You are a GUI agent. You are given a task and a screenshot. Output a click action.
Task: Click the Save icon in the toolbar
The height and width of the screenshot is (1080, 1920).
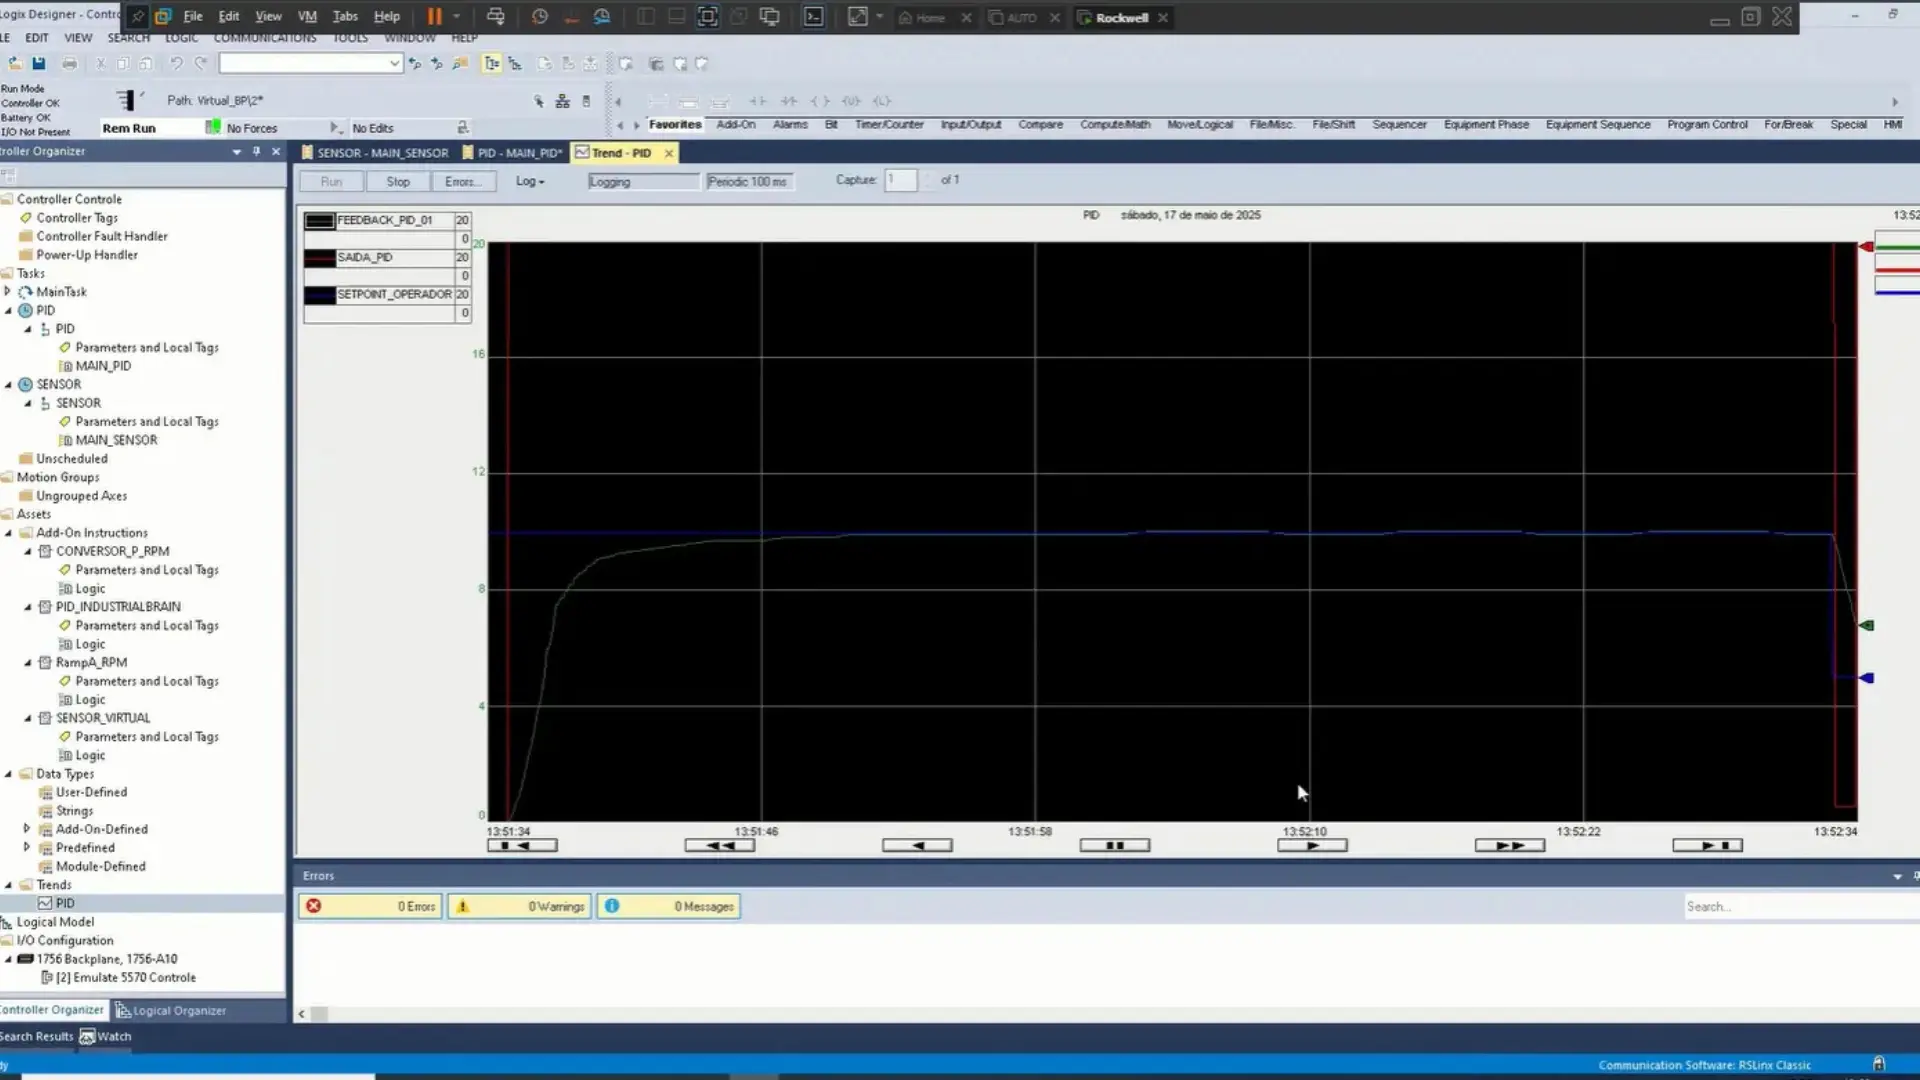(x=39, y=64)
